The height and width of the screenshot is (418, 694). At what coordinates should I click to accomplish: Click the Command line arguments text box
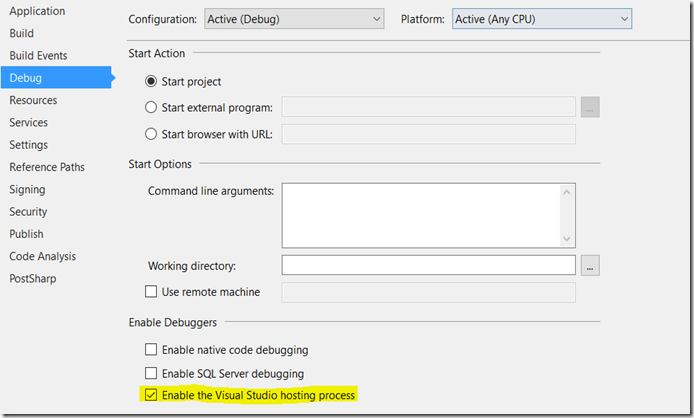point(420,214)
